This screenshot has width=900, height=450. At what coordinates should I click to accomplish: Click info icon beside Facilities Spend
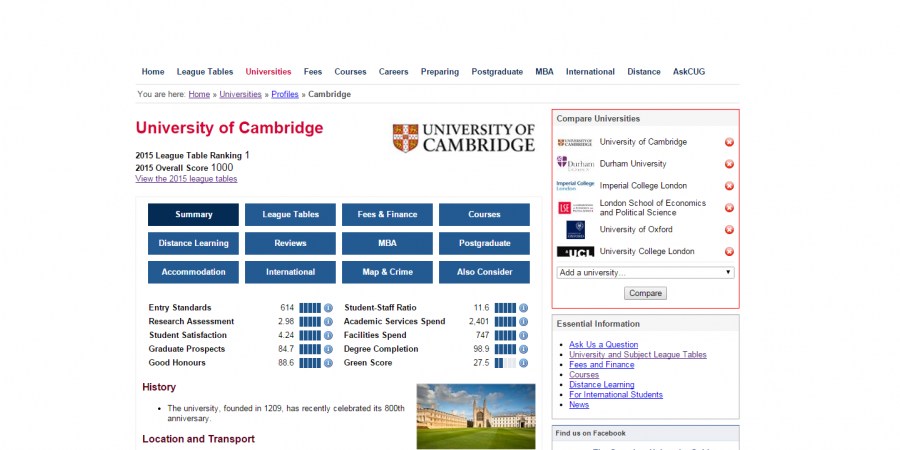(523, 335)
